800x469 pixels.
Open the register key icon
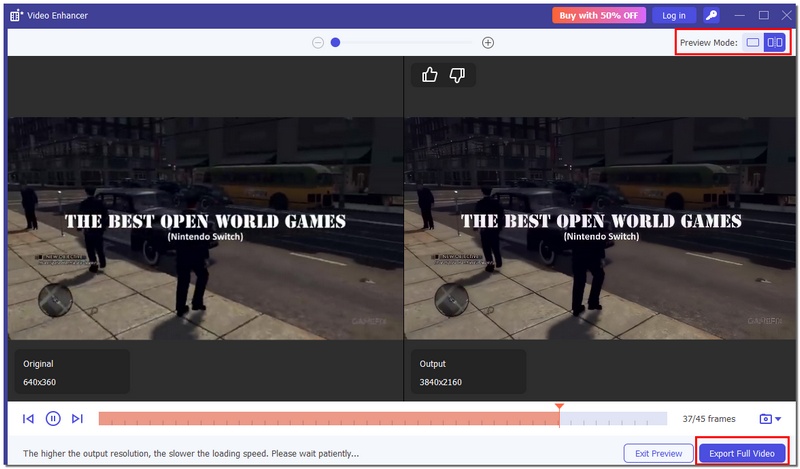pyautogui.click(x=711, y=15)
